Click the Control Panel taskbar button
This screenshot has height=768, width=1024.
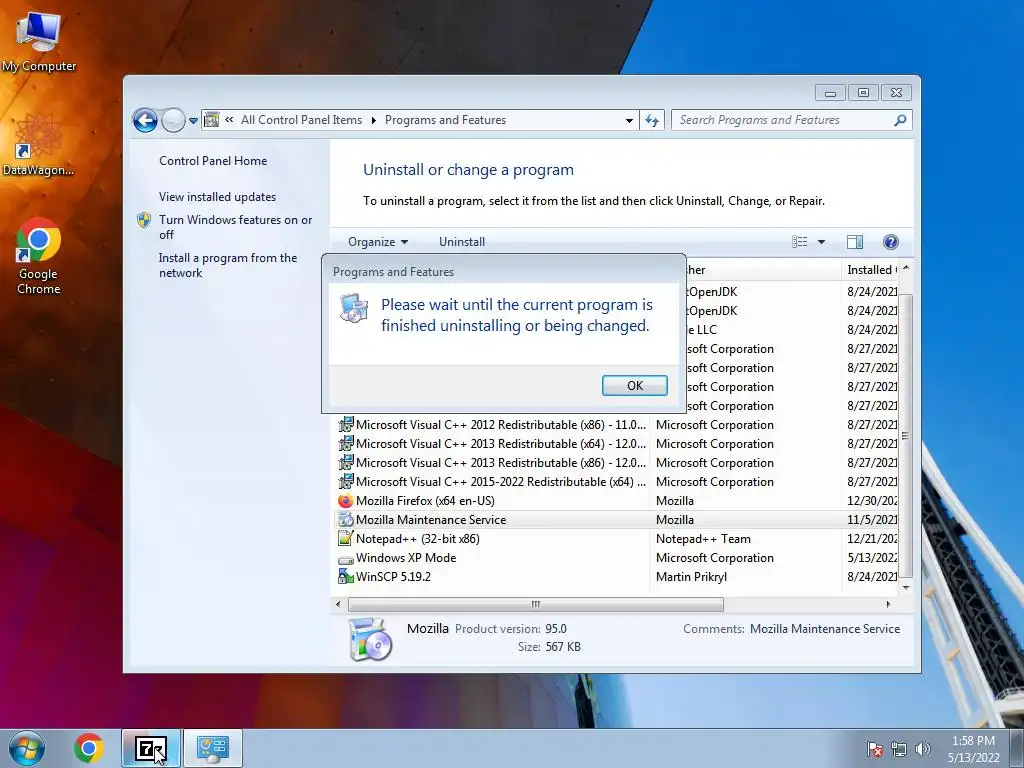212,748
